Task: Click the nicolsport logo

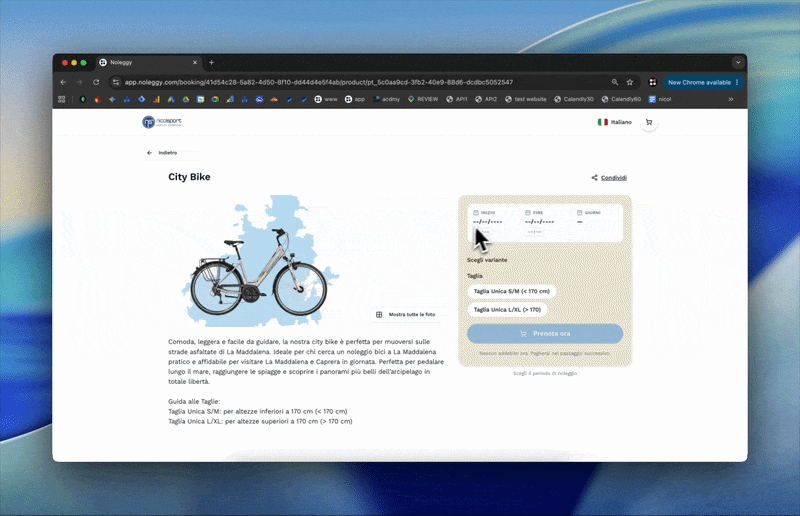Action: [162, 122]
